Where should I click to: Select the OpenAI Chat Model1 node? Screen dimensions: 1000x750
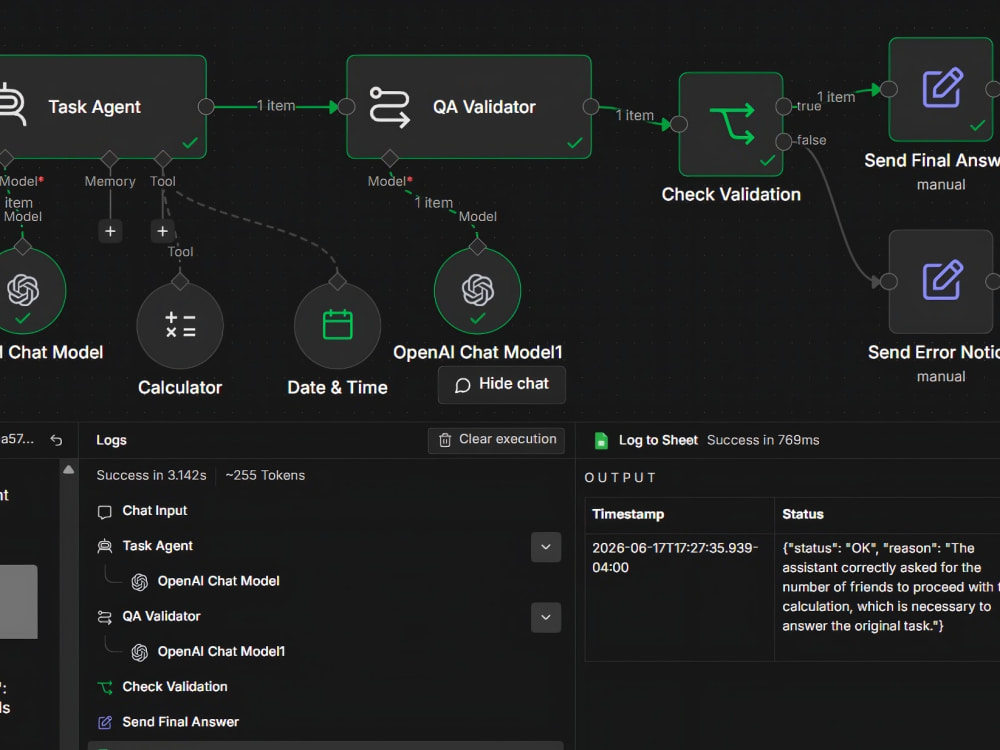pos(477,291)
